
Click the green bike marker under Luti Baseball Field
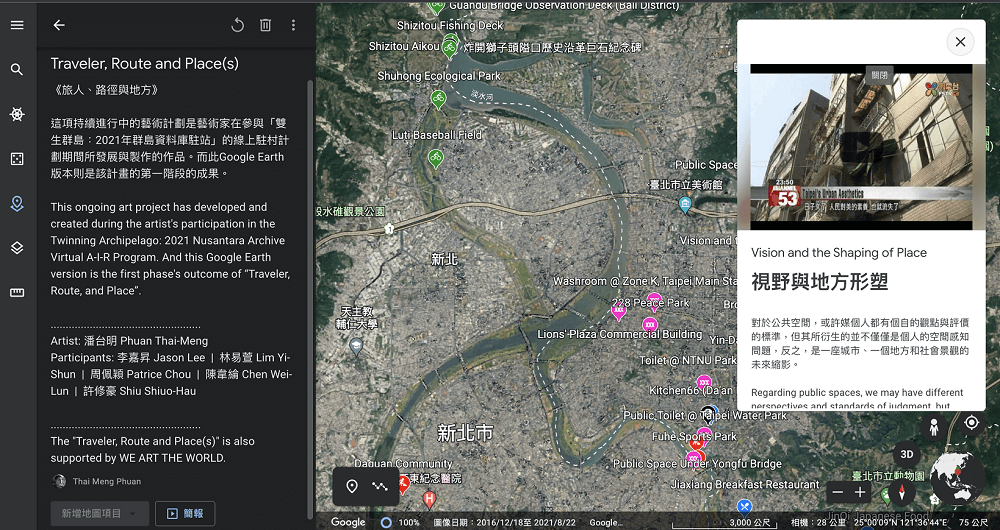pyautogui.click(x=436, y=158)
